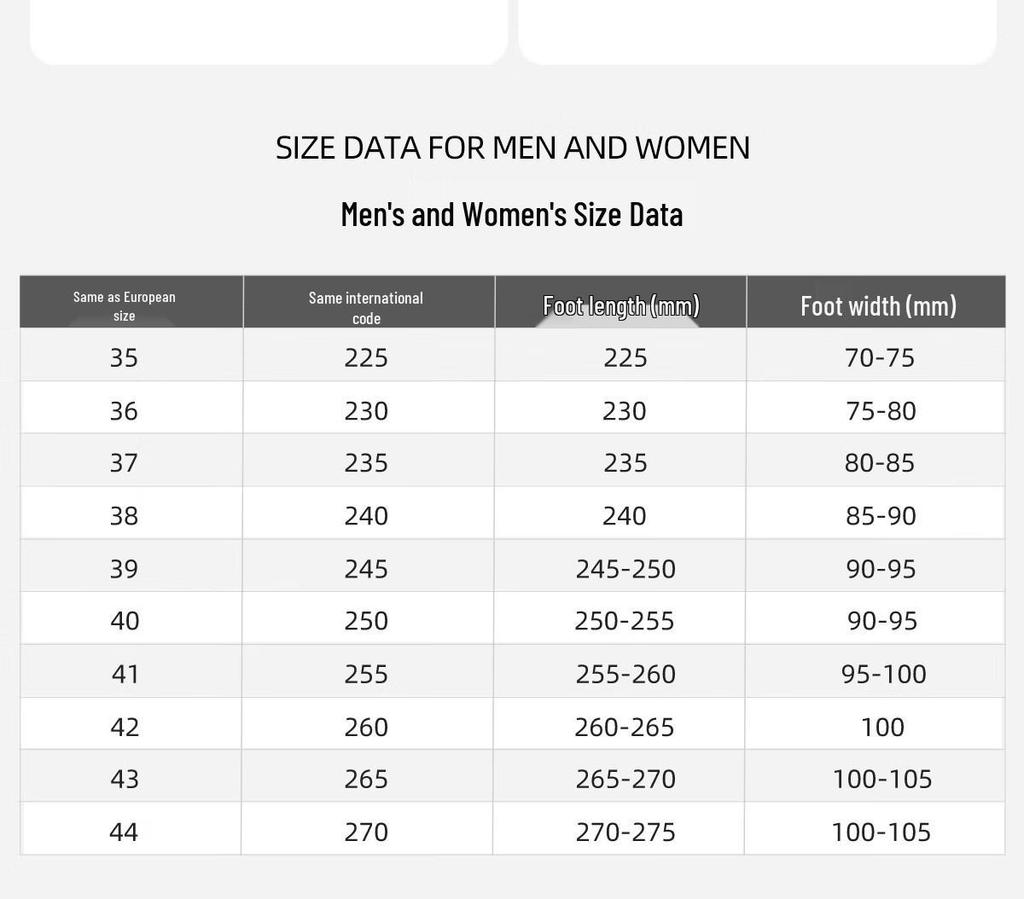The image size is (1024, 899).
Task: Select European size 38 cell
Action: click(x=123, y=516)
